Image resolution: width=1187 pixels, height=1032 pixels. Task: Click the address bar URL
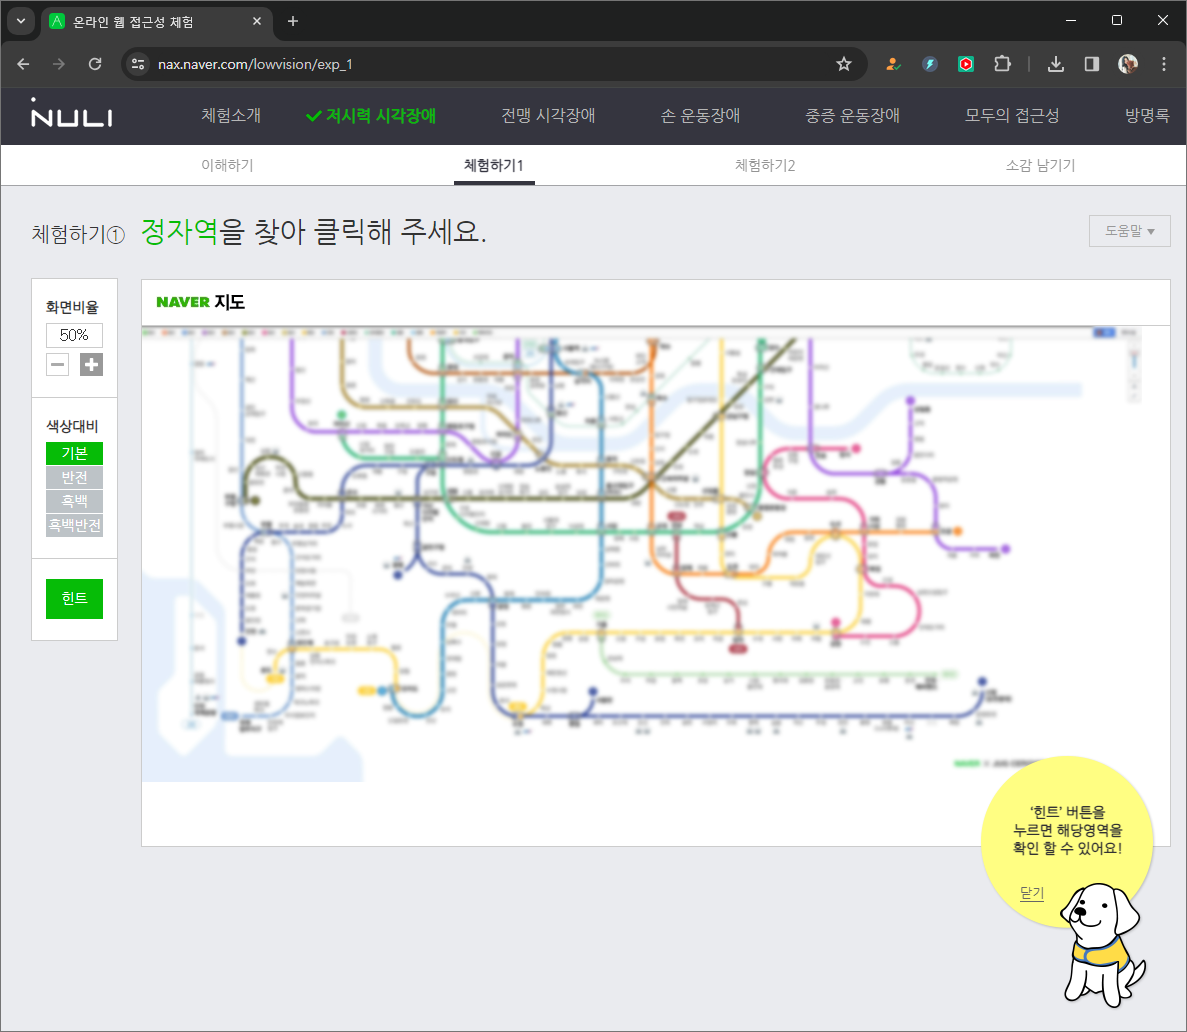[x=255, y=64]
